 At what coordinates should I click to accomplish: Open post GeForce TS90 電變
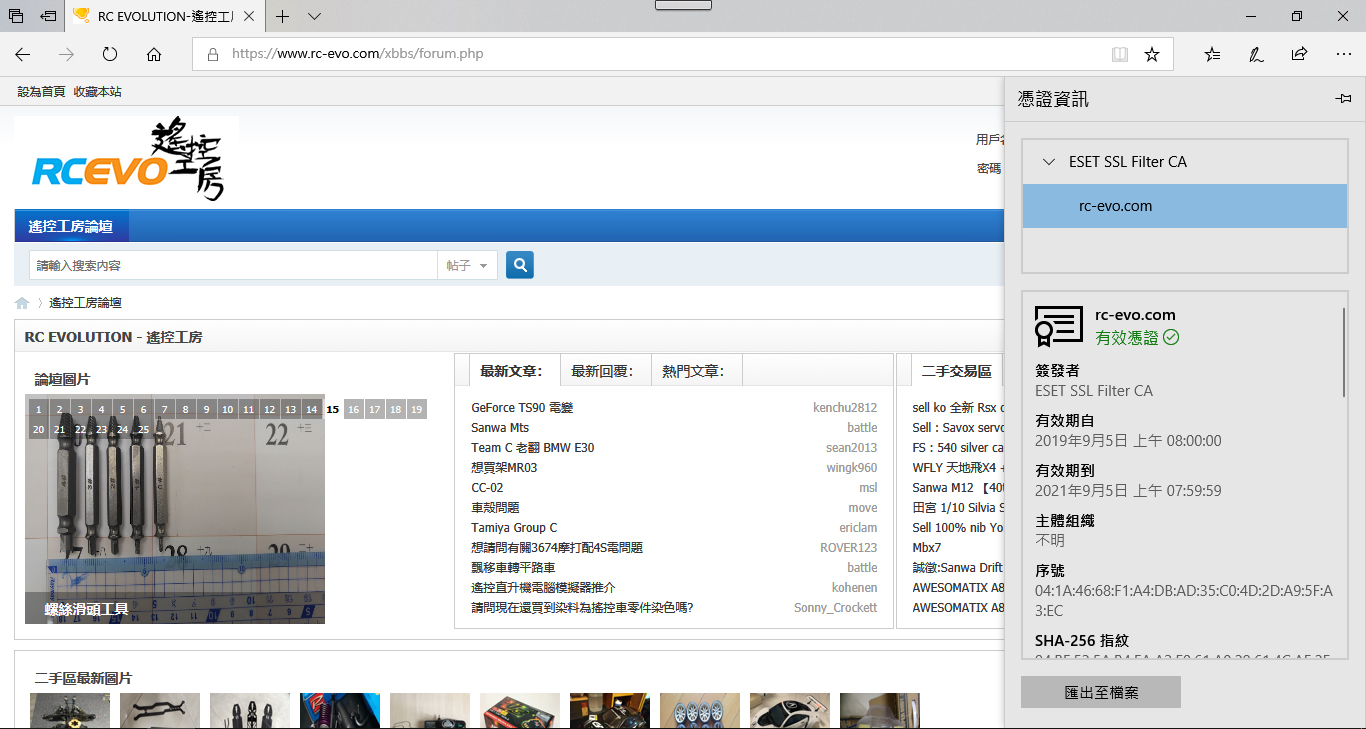pyautogui.click(x=522, y=408)
